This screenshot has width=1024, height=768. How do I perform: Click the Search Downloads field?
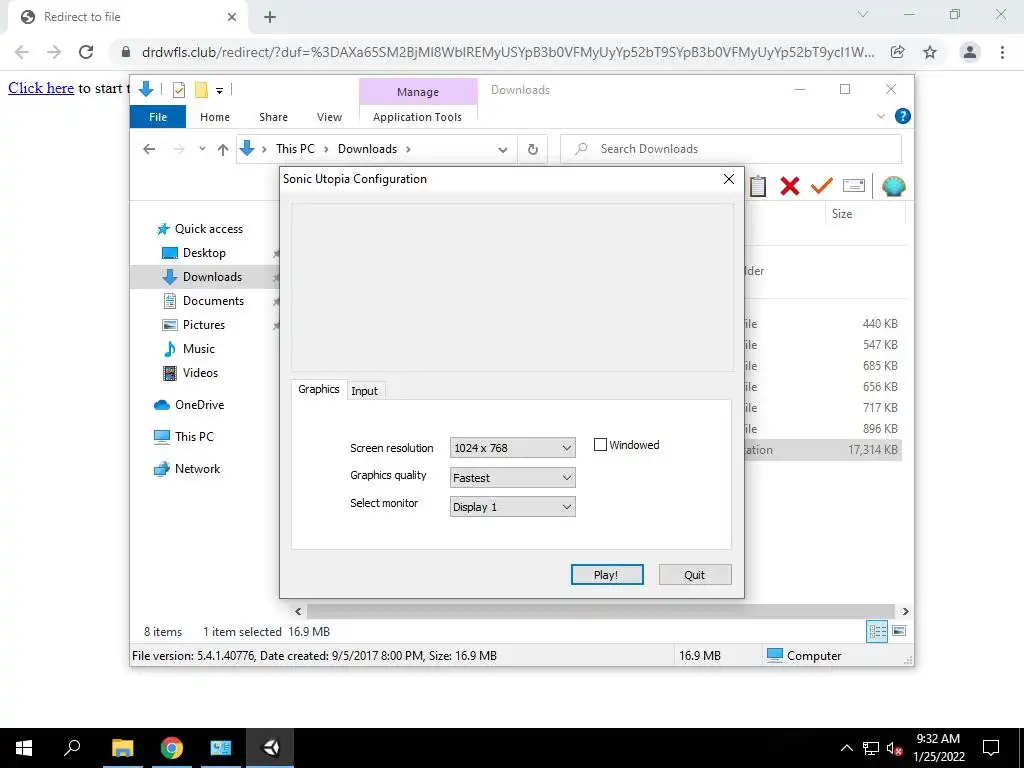pos(731,149)
